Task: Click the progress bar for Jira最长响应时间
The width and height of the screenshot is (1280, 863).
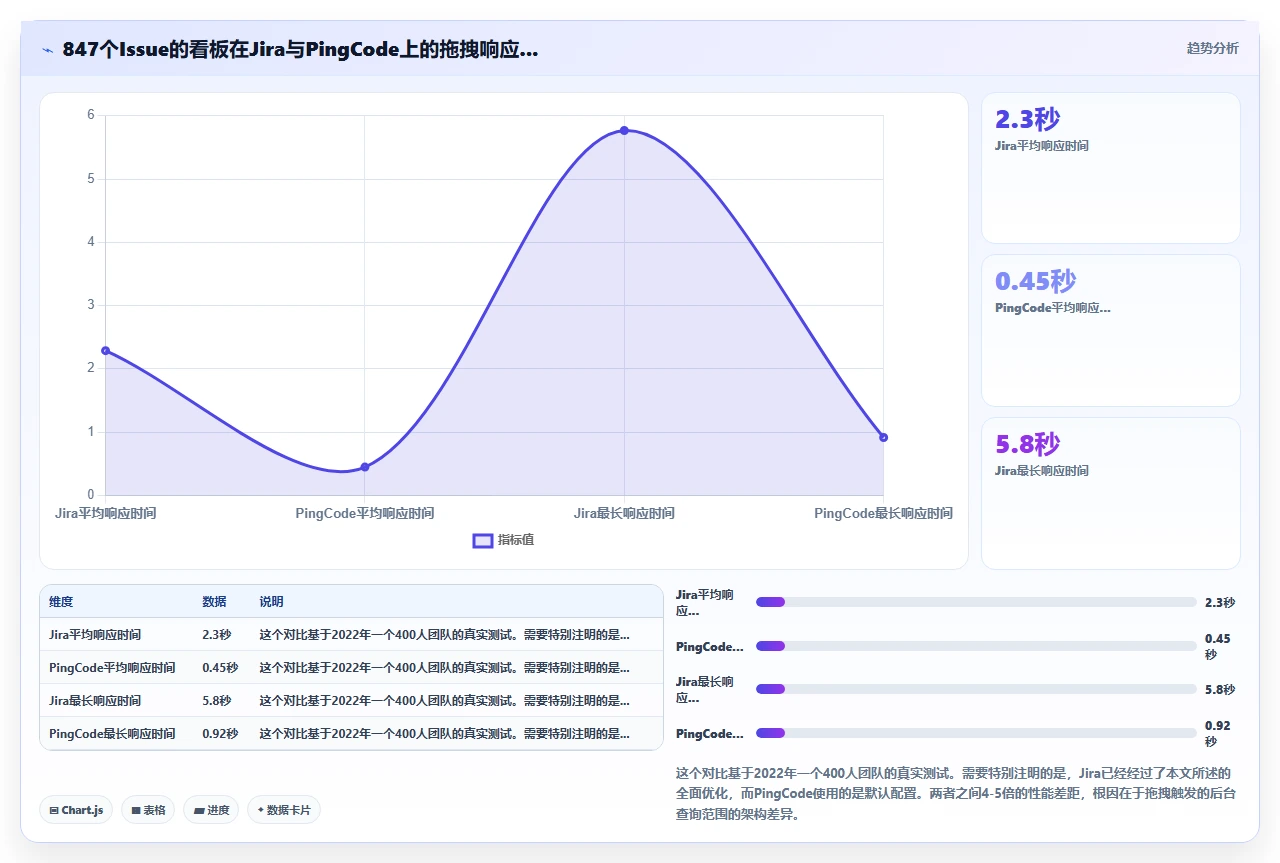Action: (976, 689)
